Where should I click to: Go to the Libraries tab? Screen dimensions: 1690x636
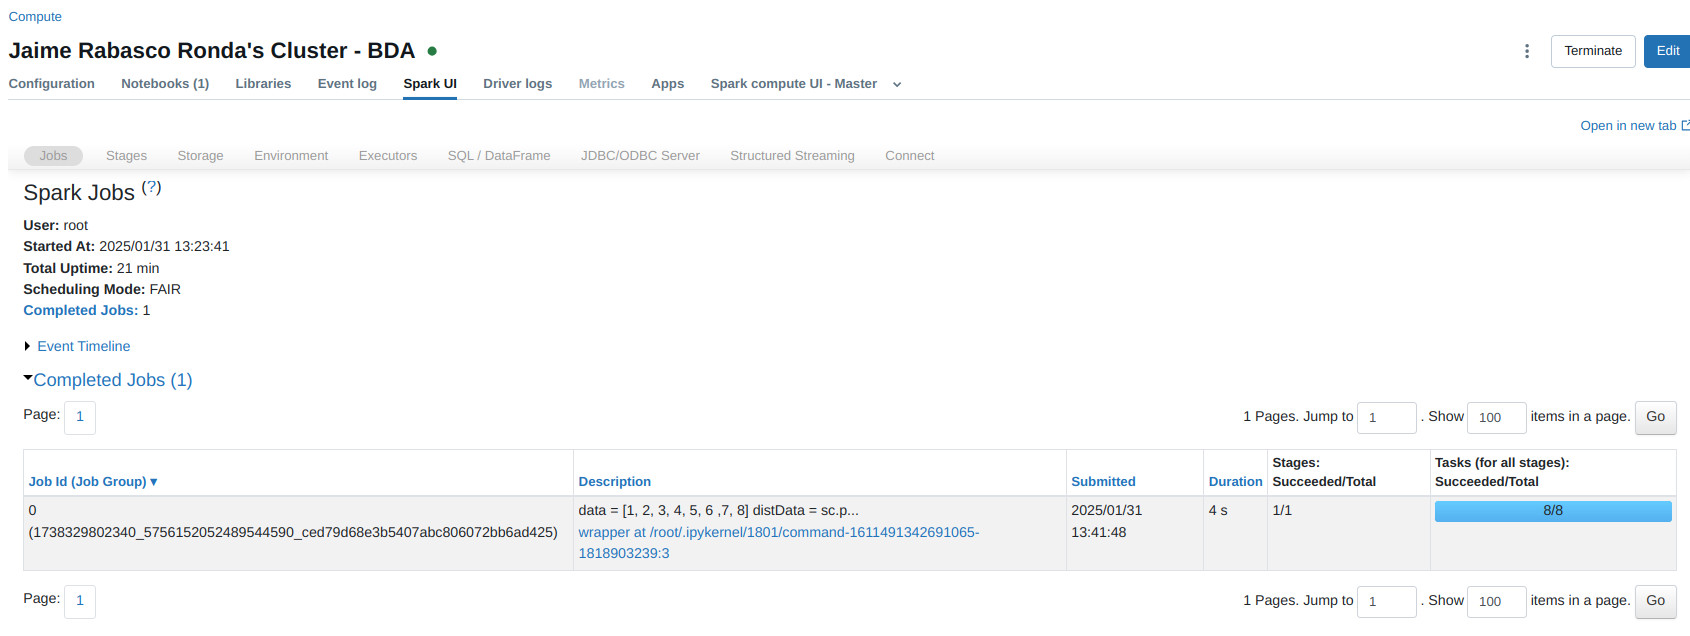tap(263, 84)
